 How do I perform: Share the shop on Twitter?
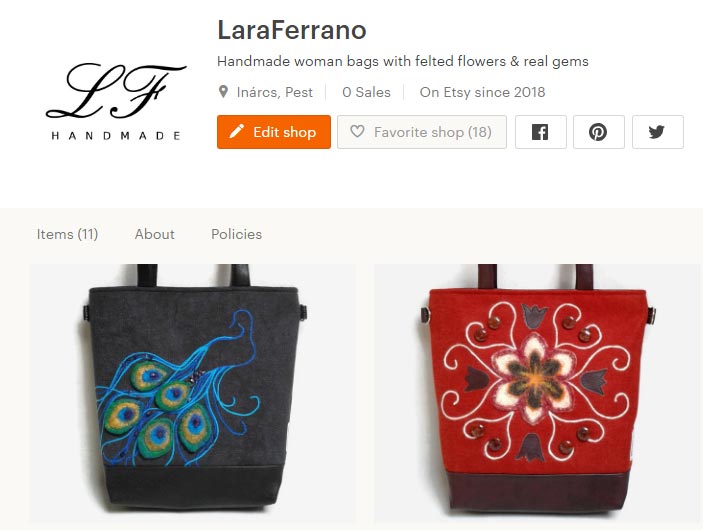click(657, 132)
